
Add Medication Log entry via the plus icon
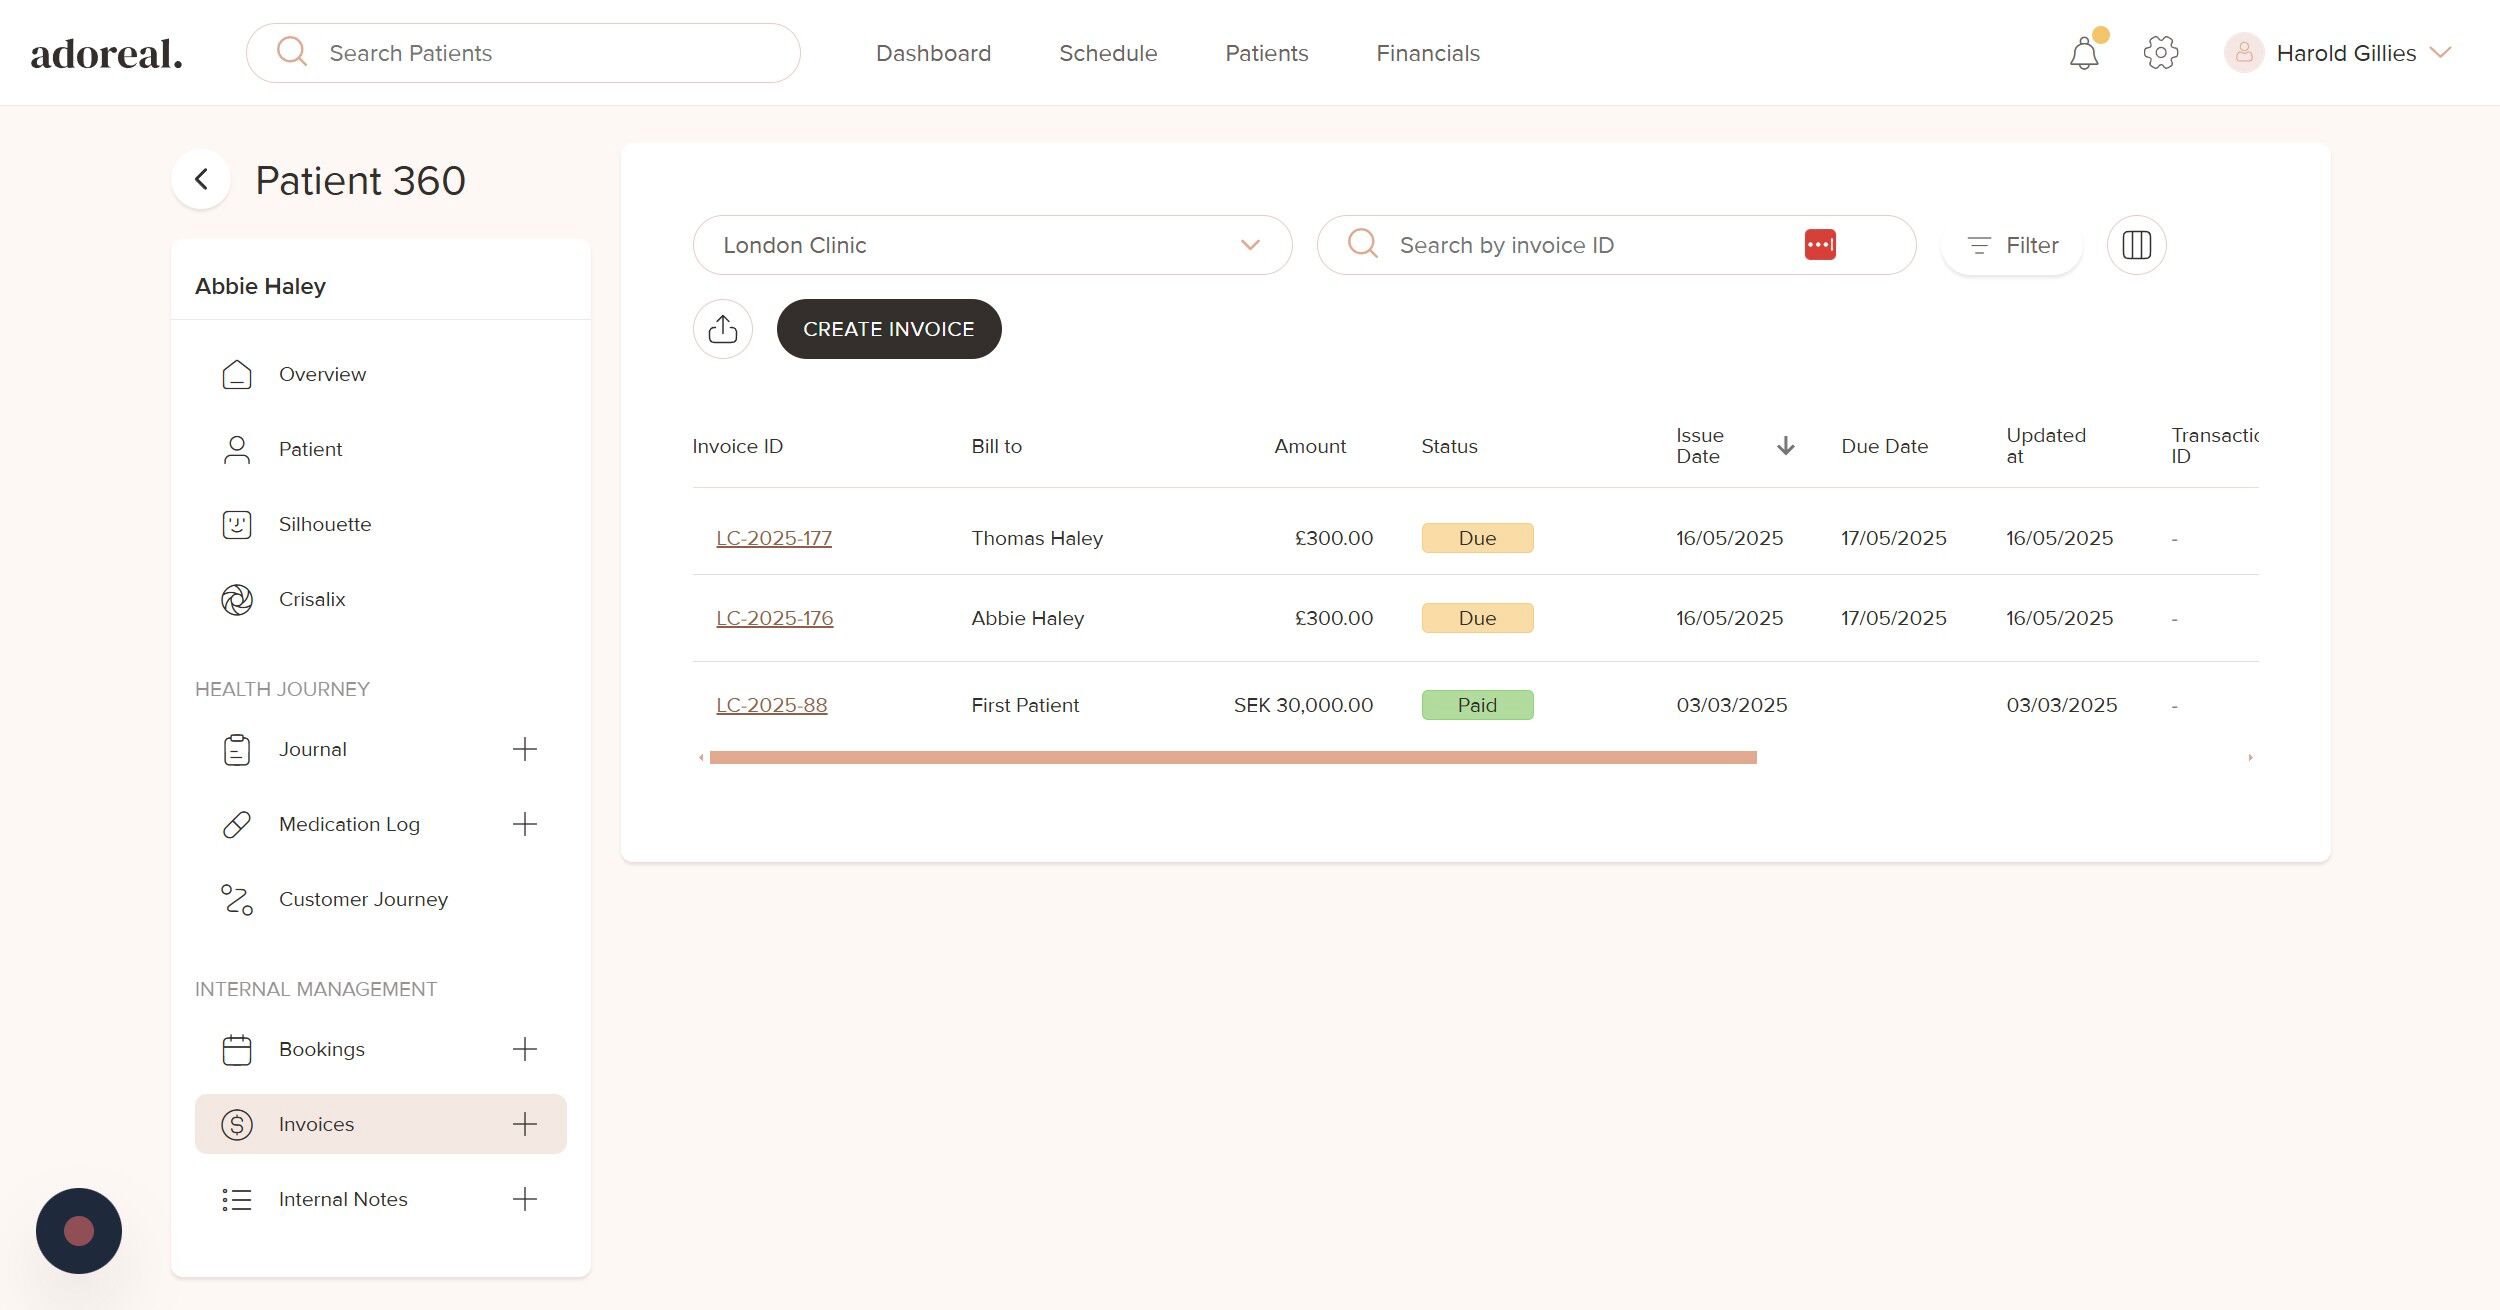(524, 824)
